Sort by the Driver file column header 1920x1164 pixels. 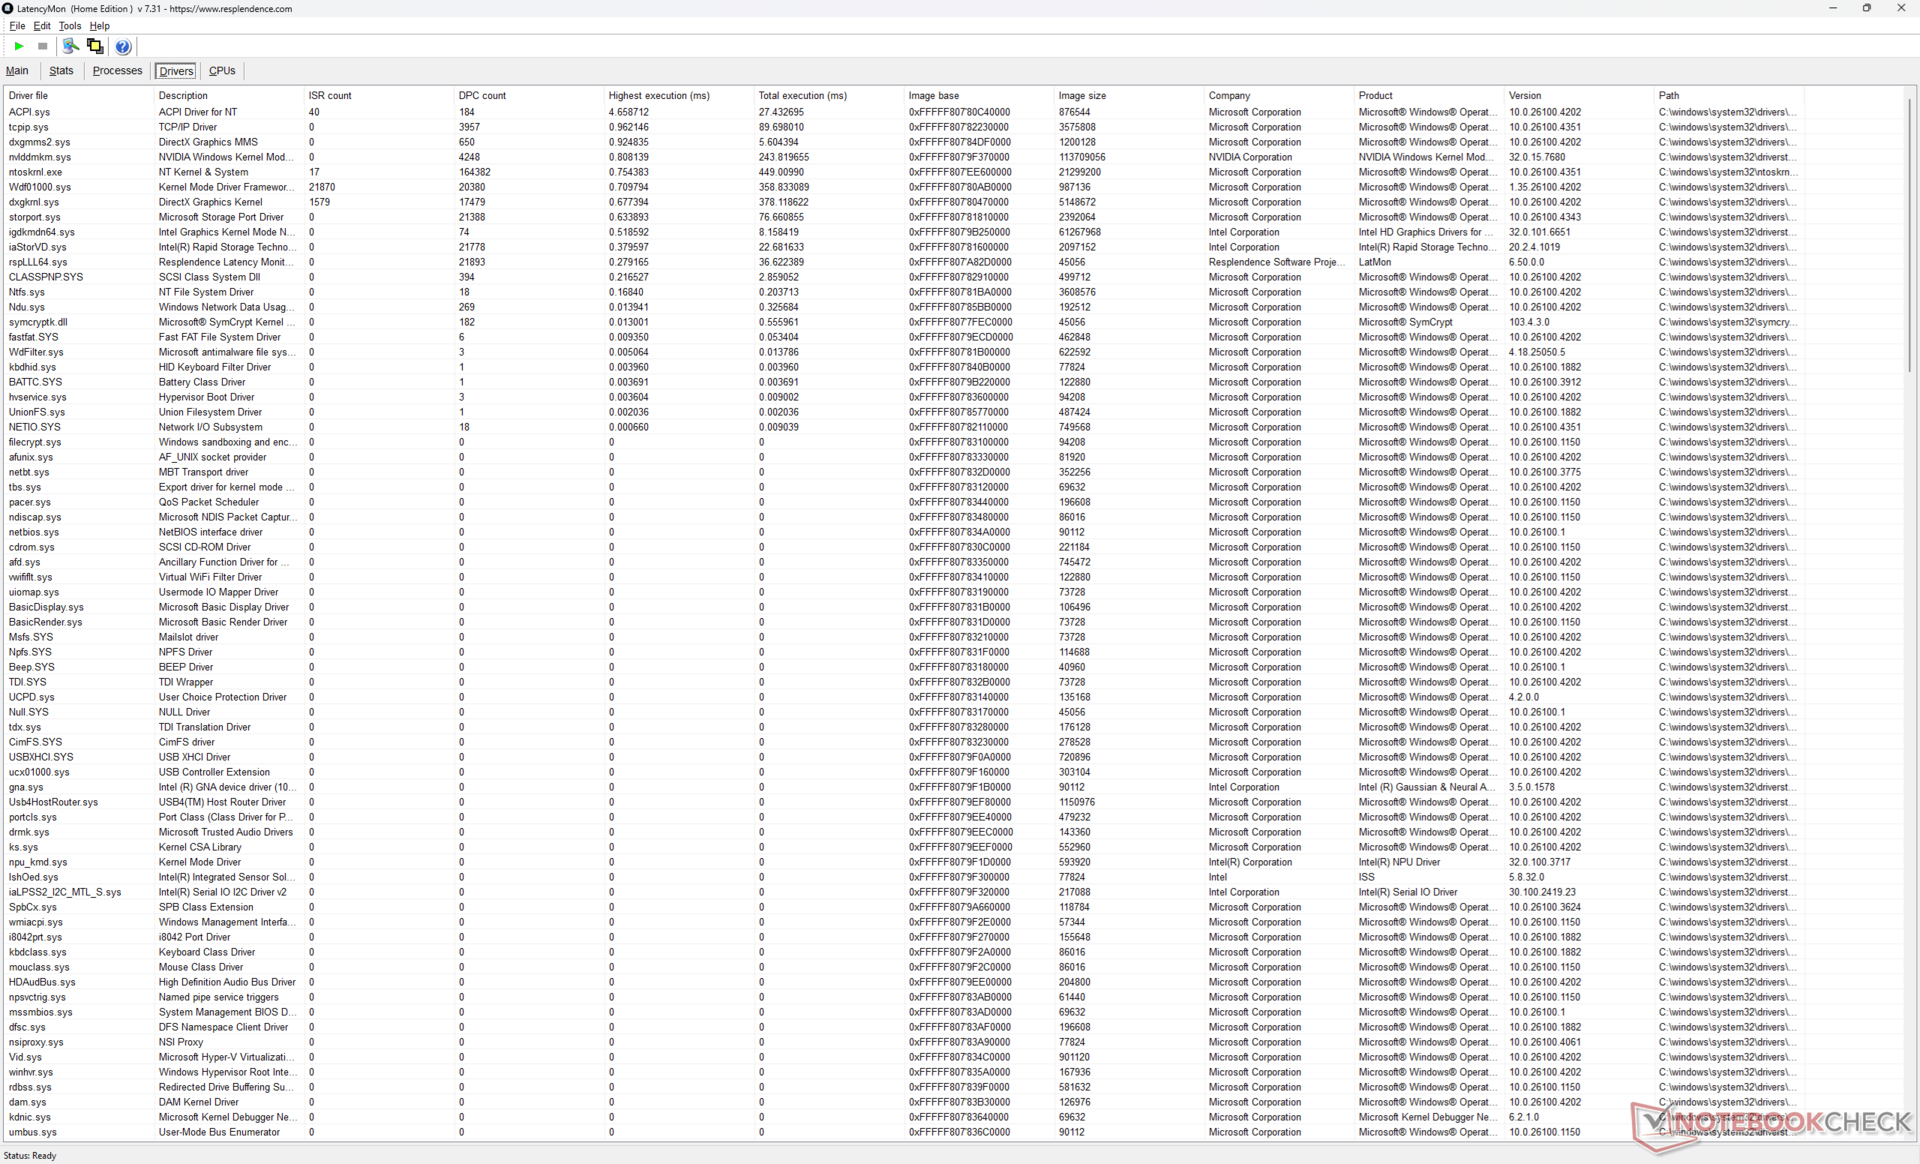coord(28,96)
